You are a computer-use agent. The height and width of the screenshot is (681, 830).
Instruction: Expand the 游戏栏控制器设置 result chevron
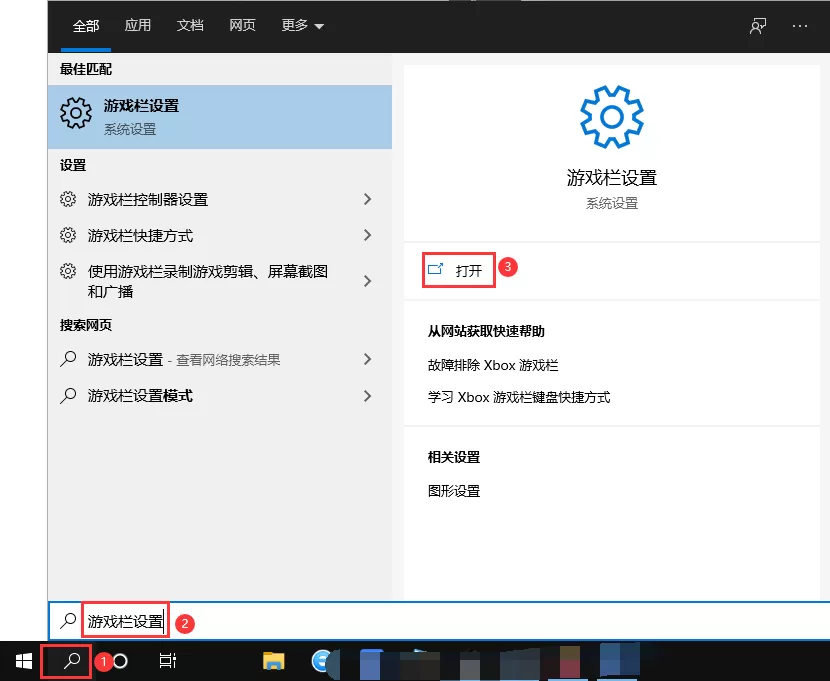pos(367,199)
